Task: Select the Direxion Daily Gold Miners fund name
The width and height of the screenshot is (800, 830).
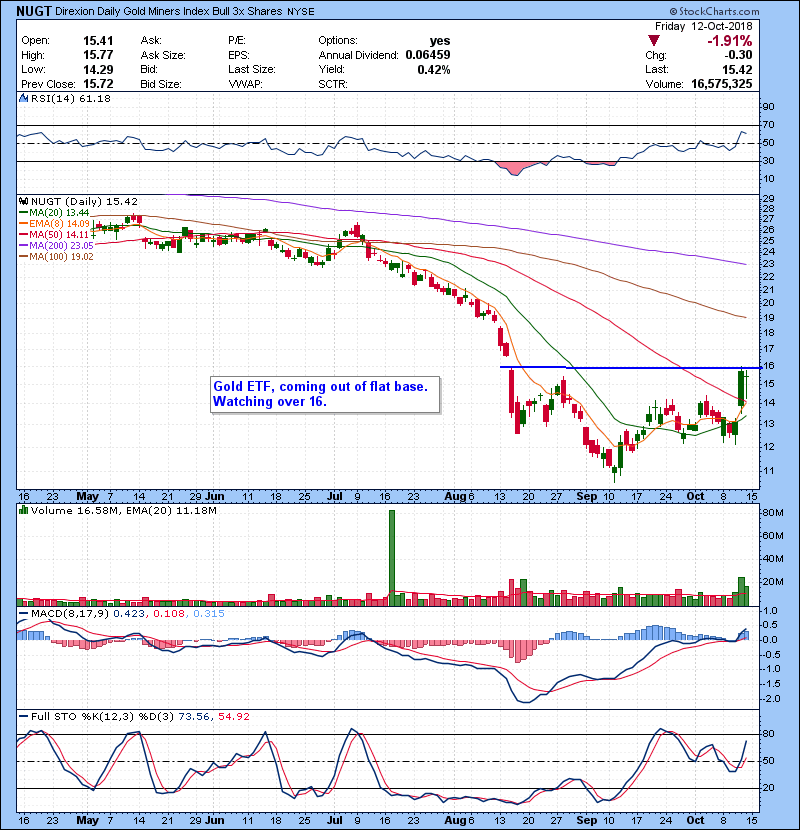Action: click(168, 11)
